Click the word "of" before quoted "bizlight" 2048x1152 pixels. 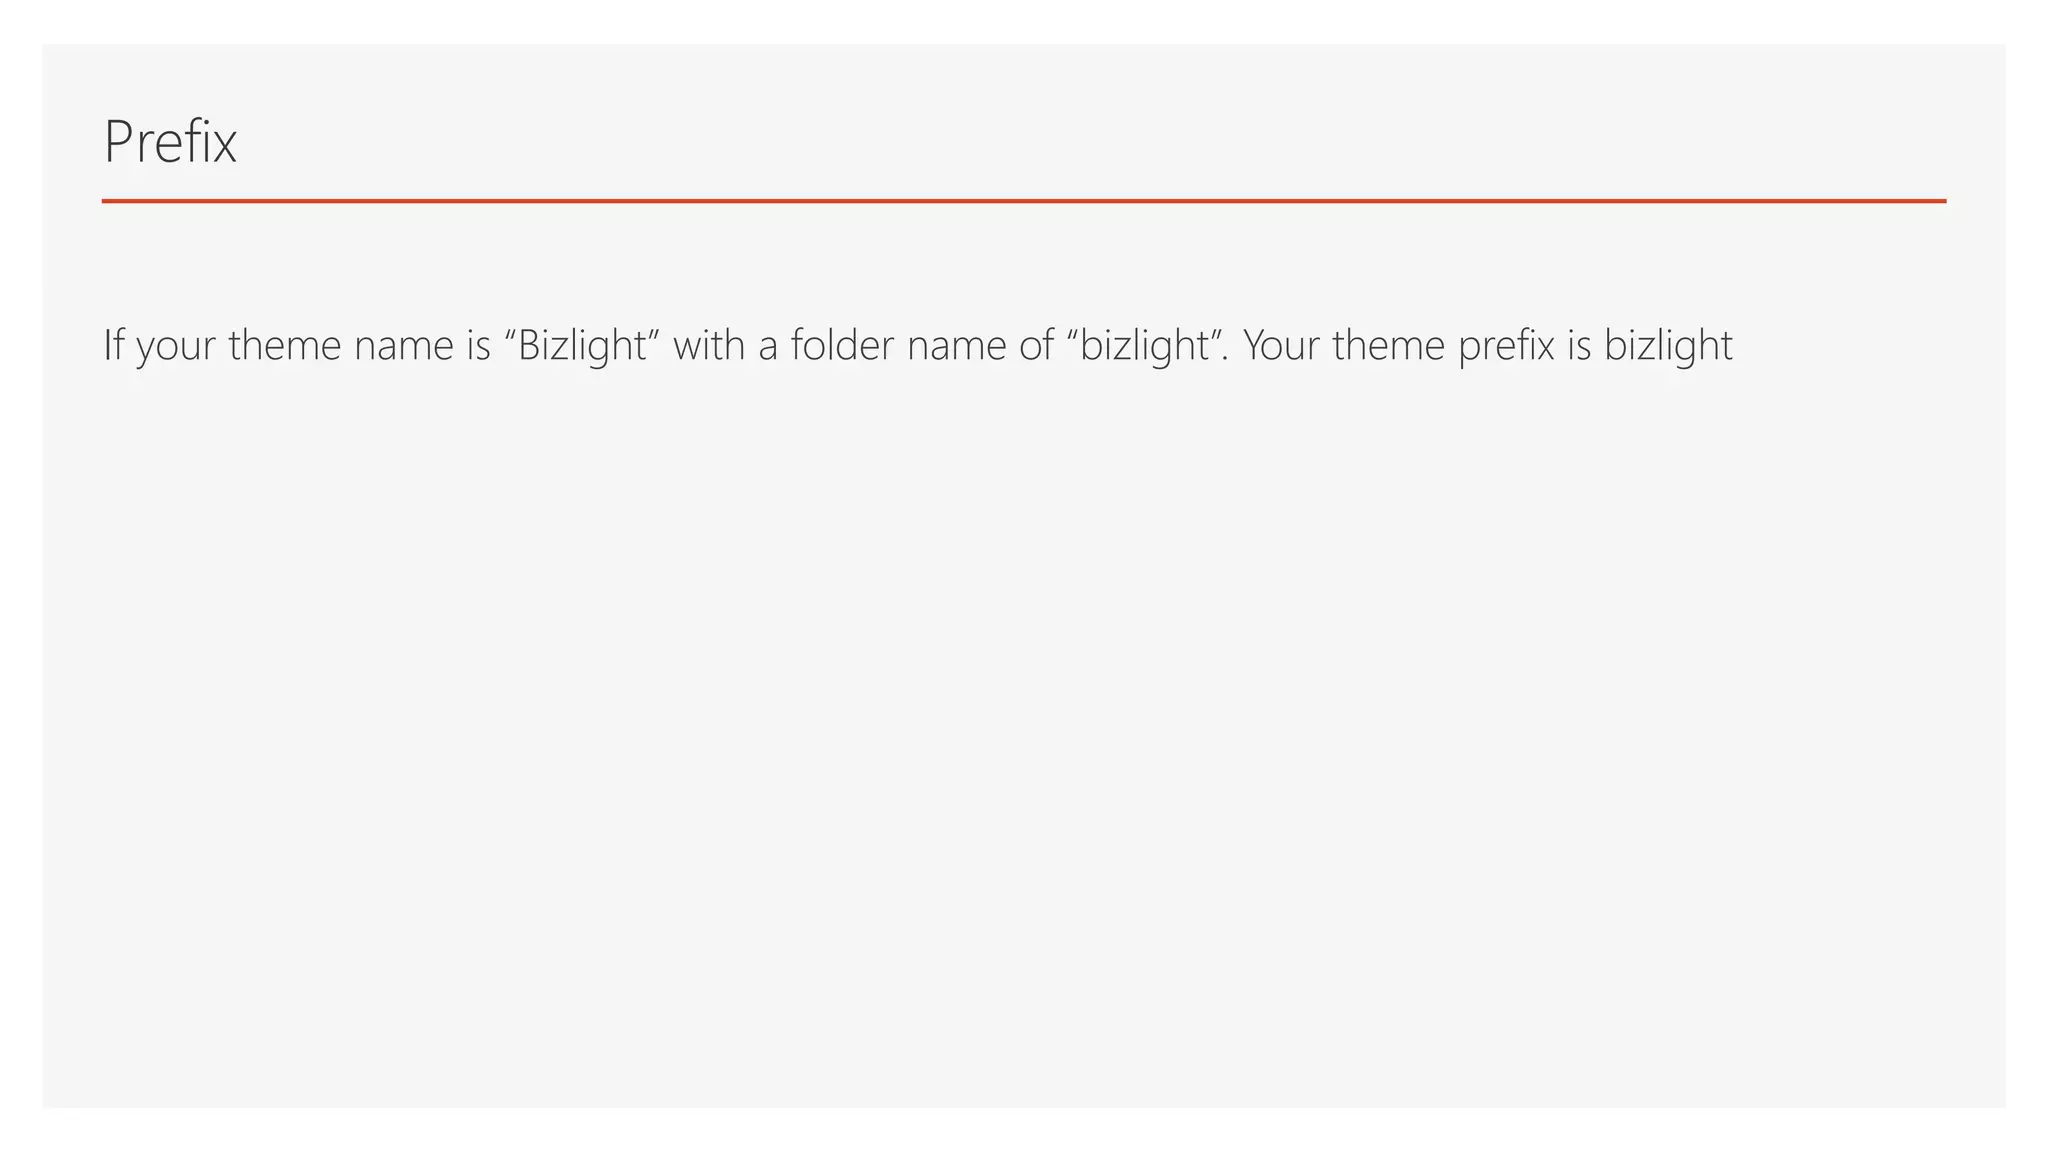(x=1036, y=345)
